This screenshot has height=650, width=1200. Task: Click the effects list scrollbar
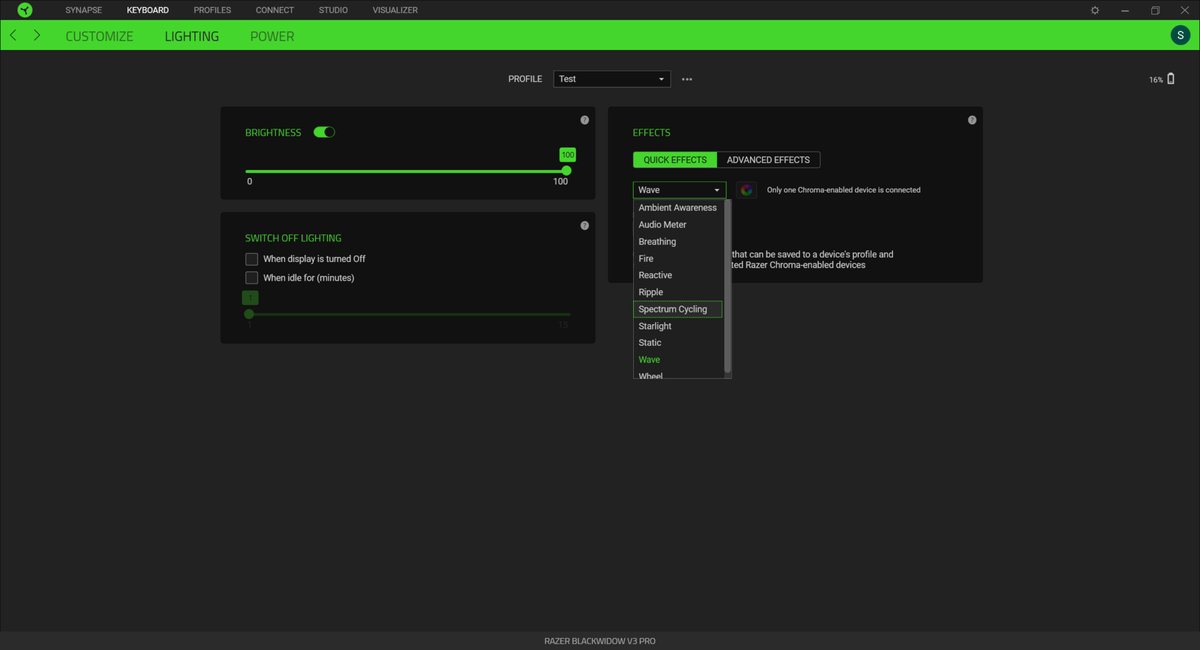[728, 286]
